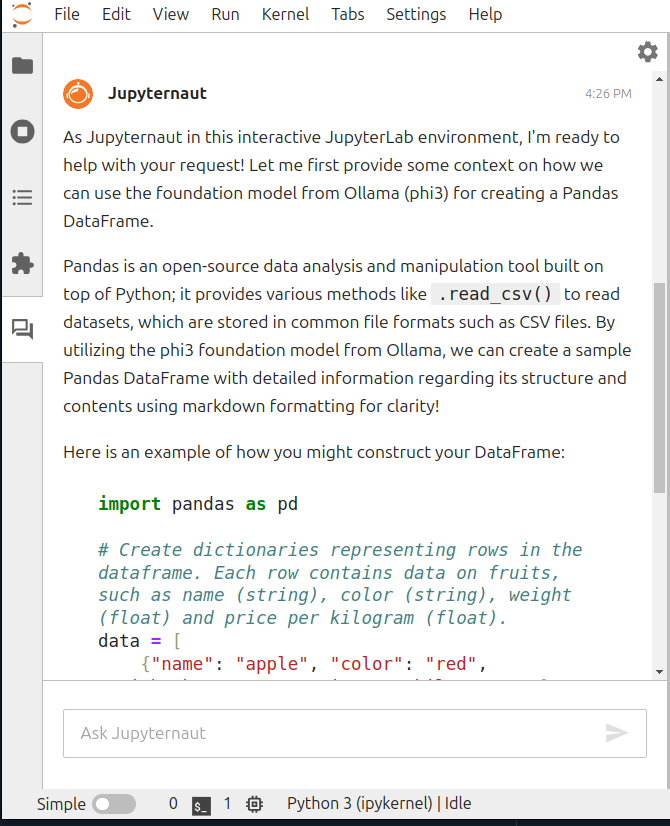This screenshot has height=826, width=670.
Task: Open the Help menu
Action: click(x=485, y=14)
